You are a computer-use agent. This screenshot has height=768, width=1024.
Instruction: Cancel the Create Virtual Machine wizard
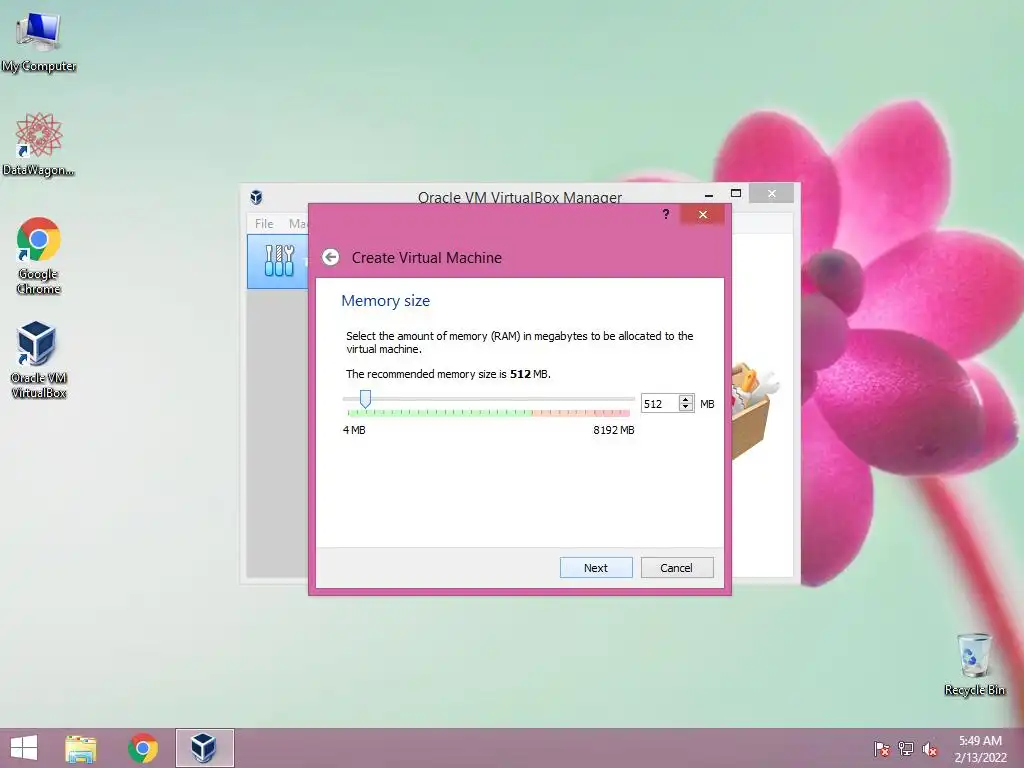[x=677, y=568]
